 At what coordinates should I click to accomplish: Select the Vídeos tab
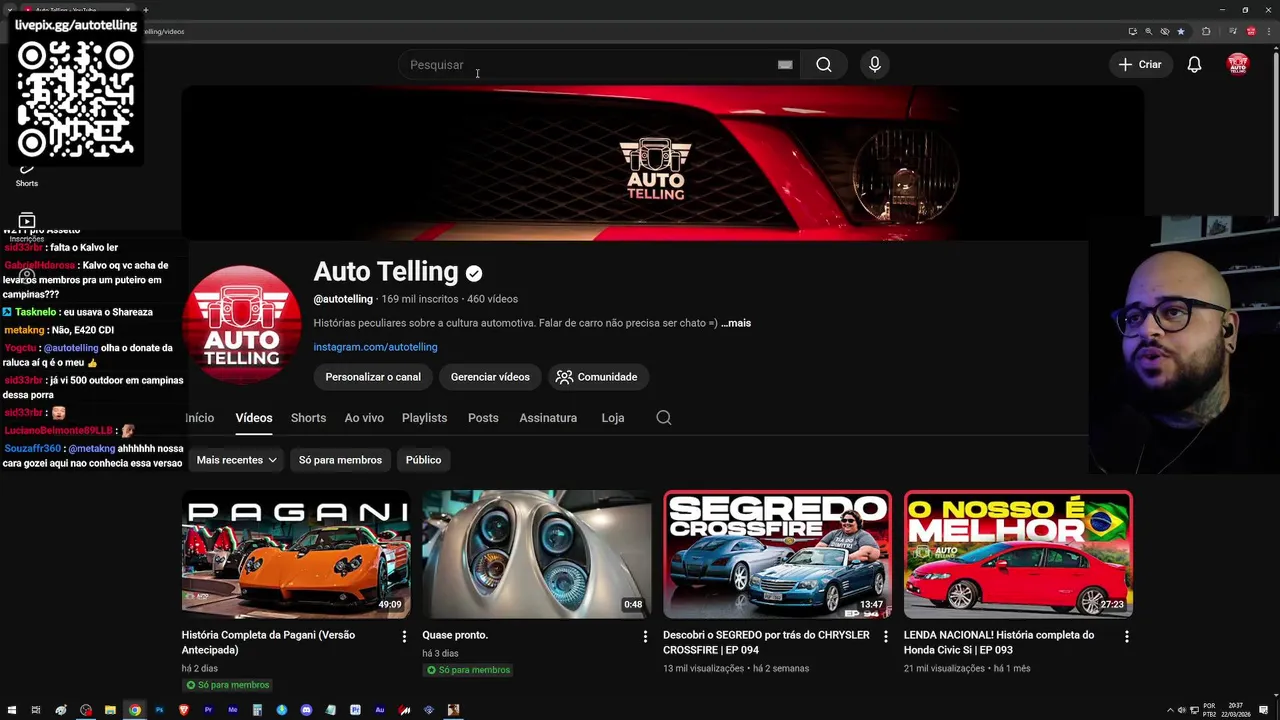pyautogui.click(x=254, y=418)
